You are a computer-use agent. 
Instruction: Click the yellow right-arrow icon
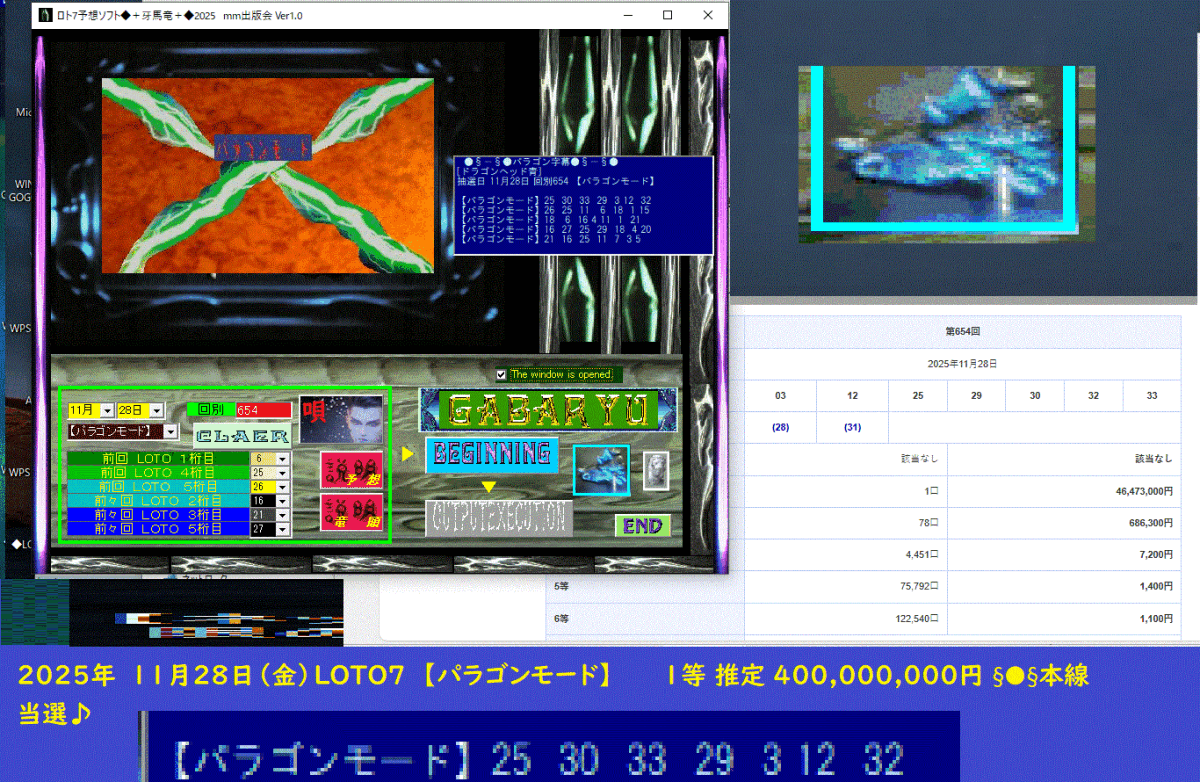(406, 453)
